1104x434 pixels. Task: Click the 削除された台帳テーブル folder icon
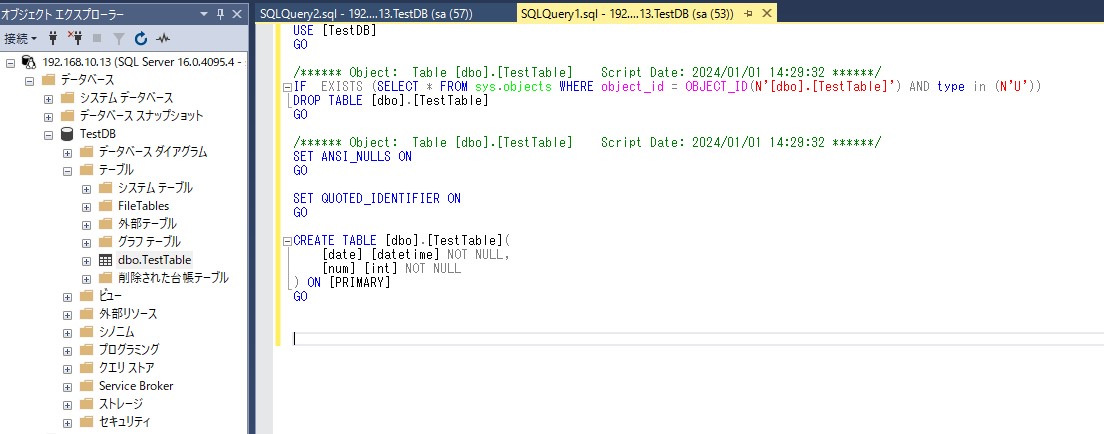click(106, 278)
